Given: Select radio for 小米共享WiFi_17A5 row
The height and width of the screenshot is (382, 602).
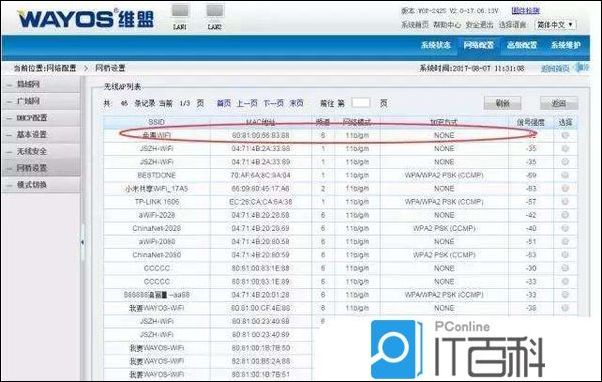Looking at the screenshot, I should pyautogui.click(x=565, y=189).
